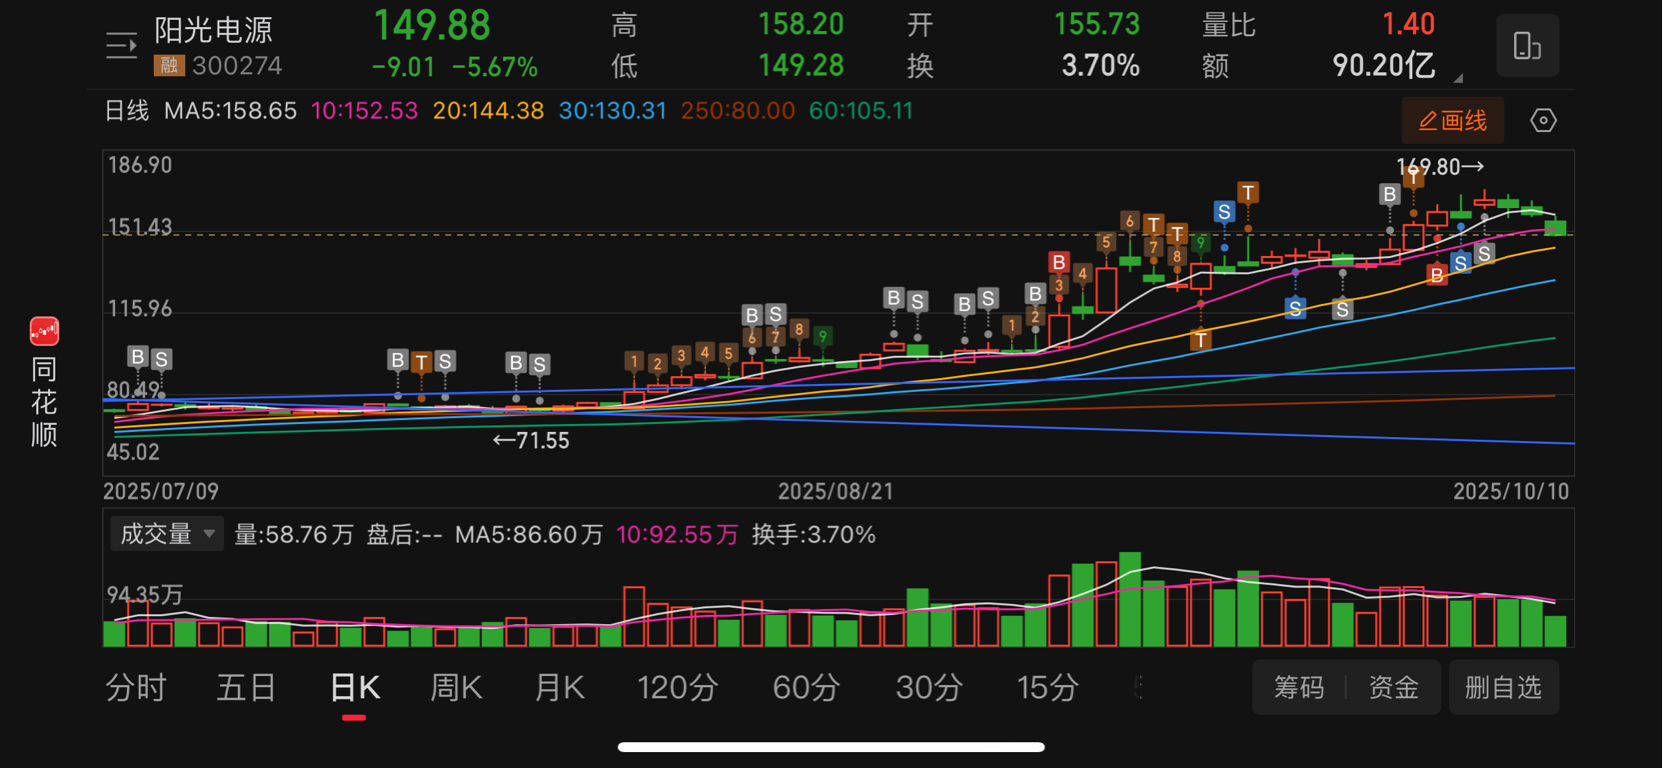
Task: Tap the stock code 300274
Action: pos(237,66)
